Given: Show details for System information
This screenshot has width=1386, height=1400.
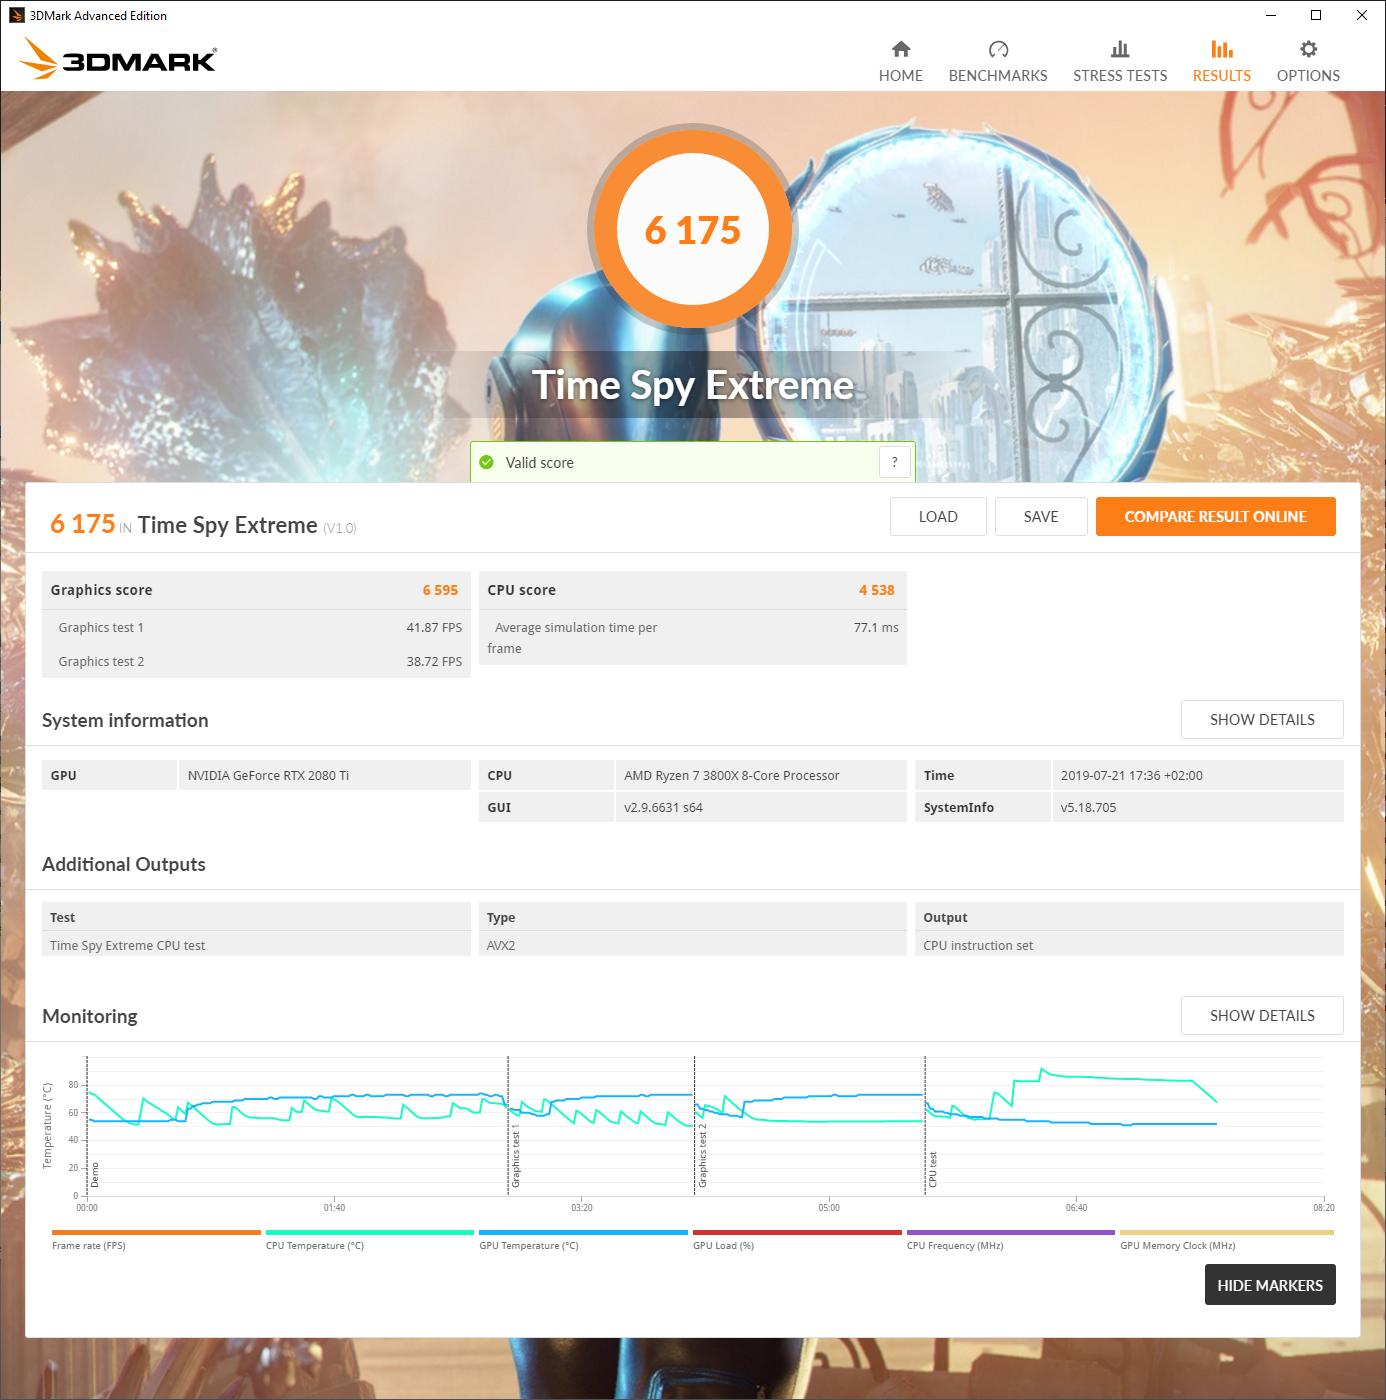Looking at the screenshot, I should 1262,720.
